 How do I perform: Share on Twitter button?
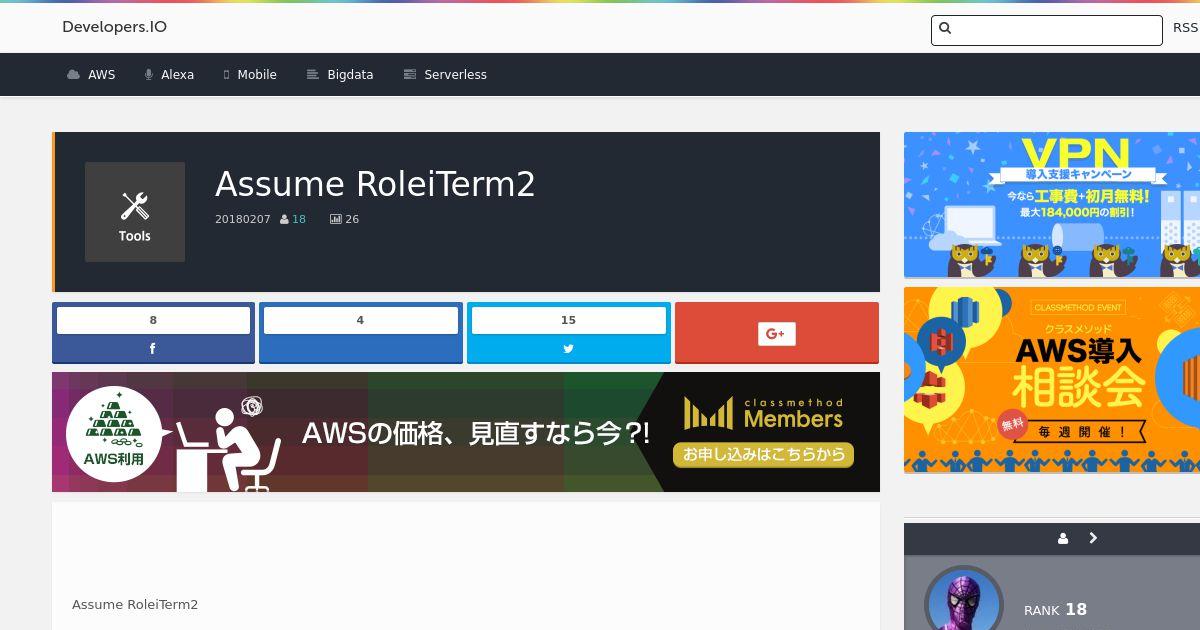(568, 348)
